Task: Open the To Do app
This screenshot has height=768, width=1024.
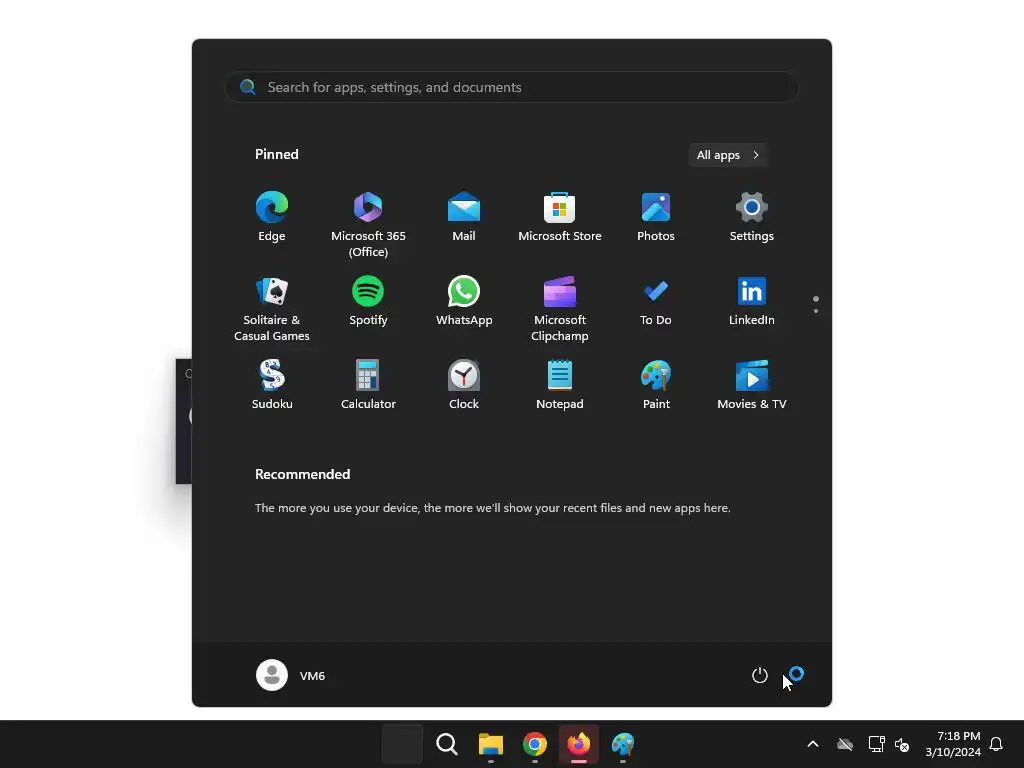Action: coord(656,302)
